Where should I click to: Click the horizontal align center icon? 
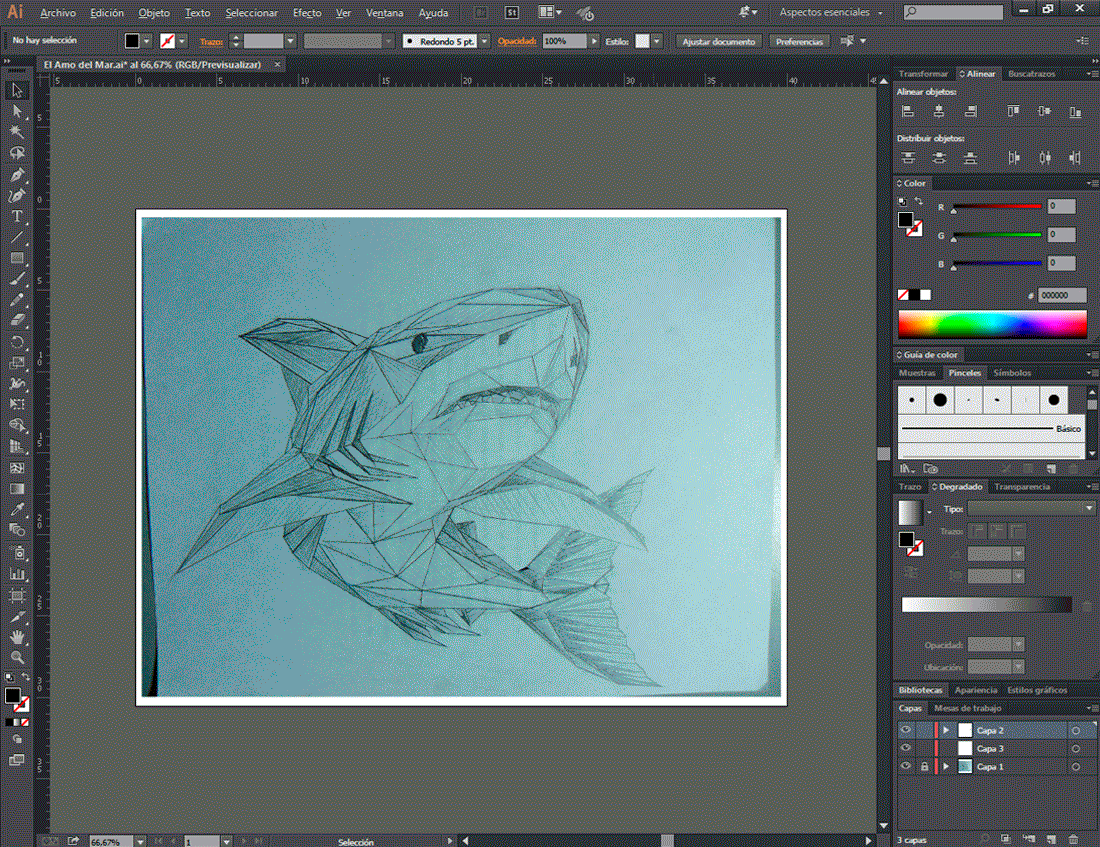[x=939, y=111]
